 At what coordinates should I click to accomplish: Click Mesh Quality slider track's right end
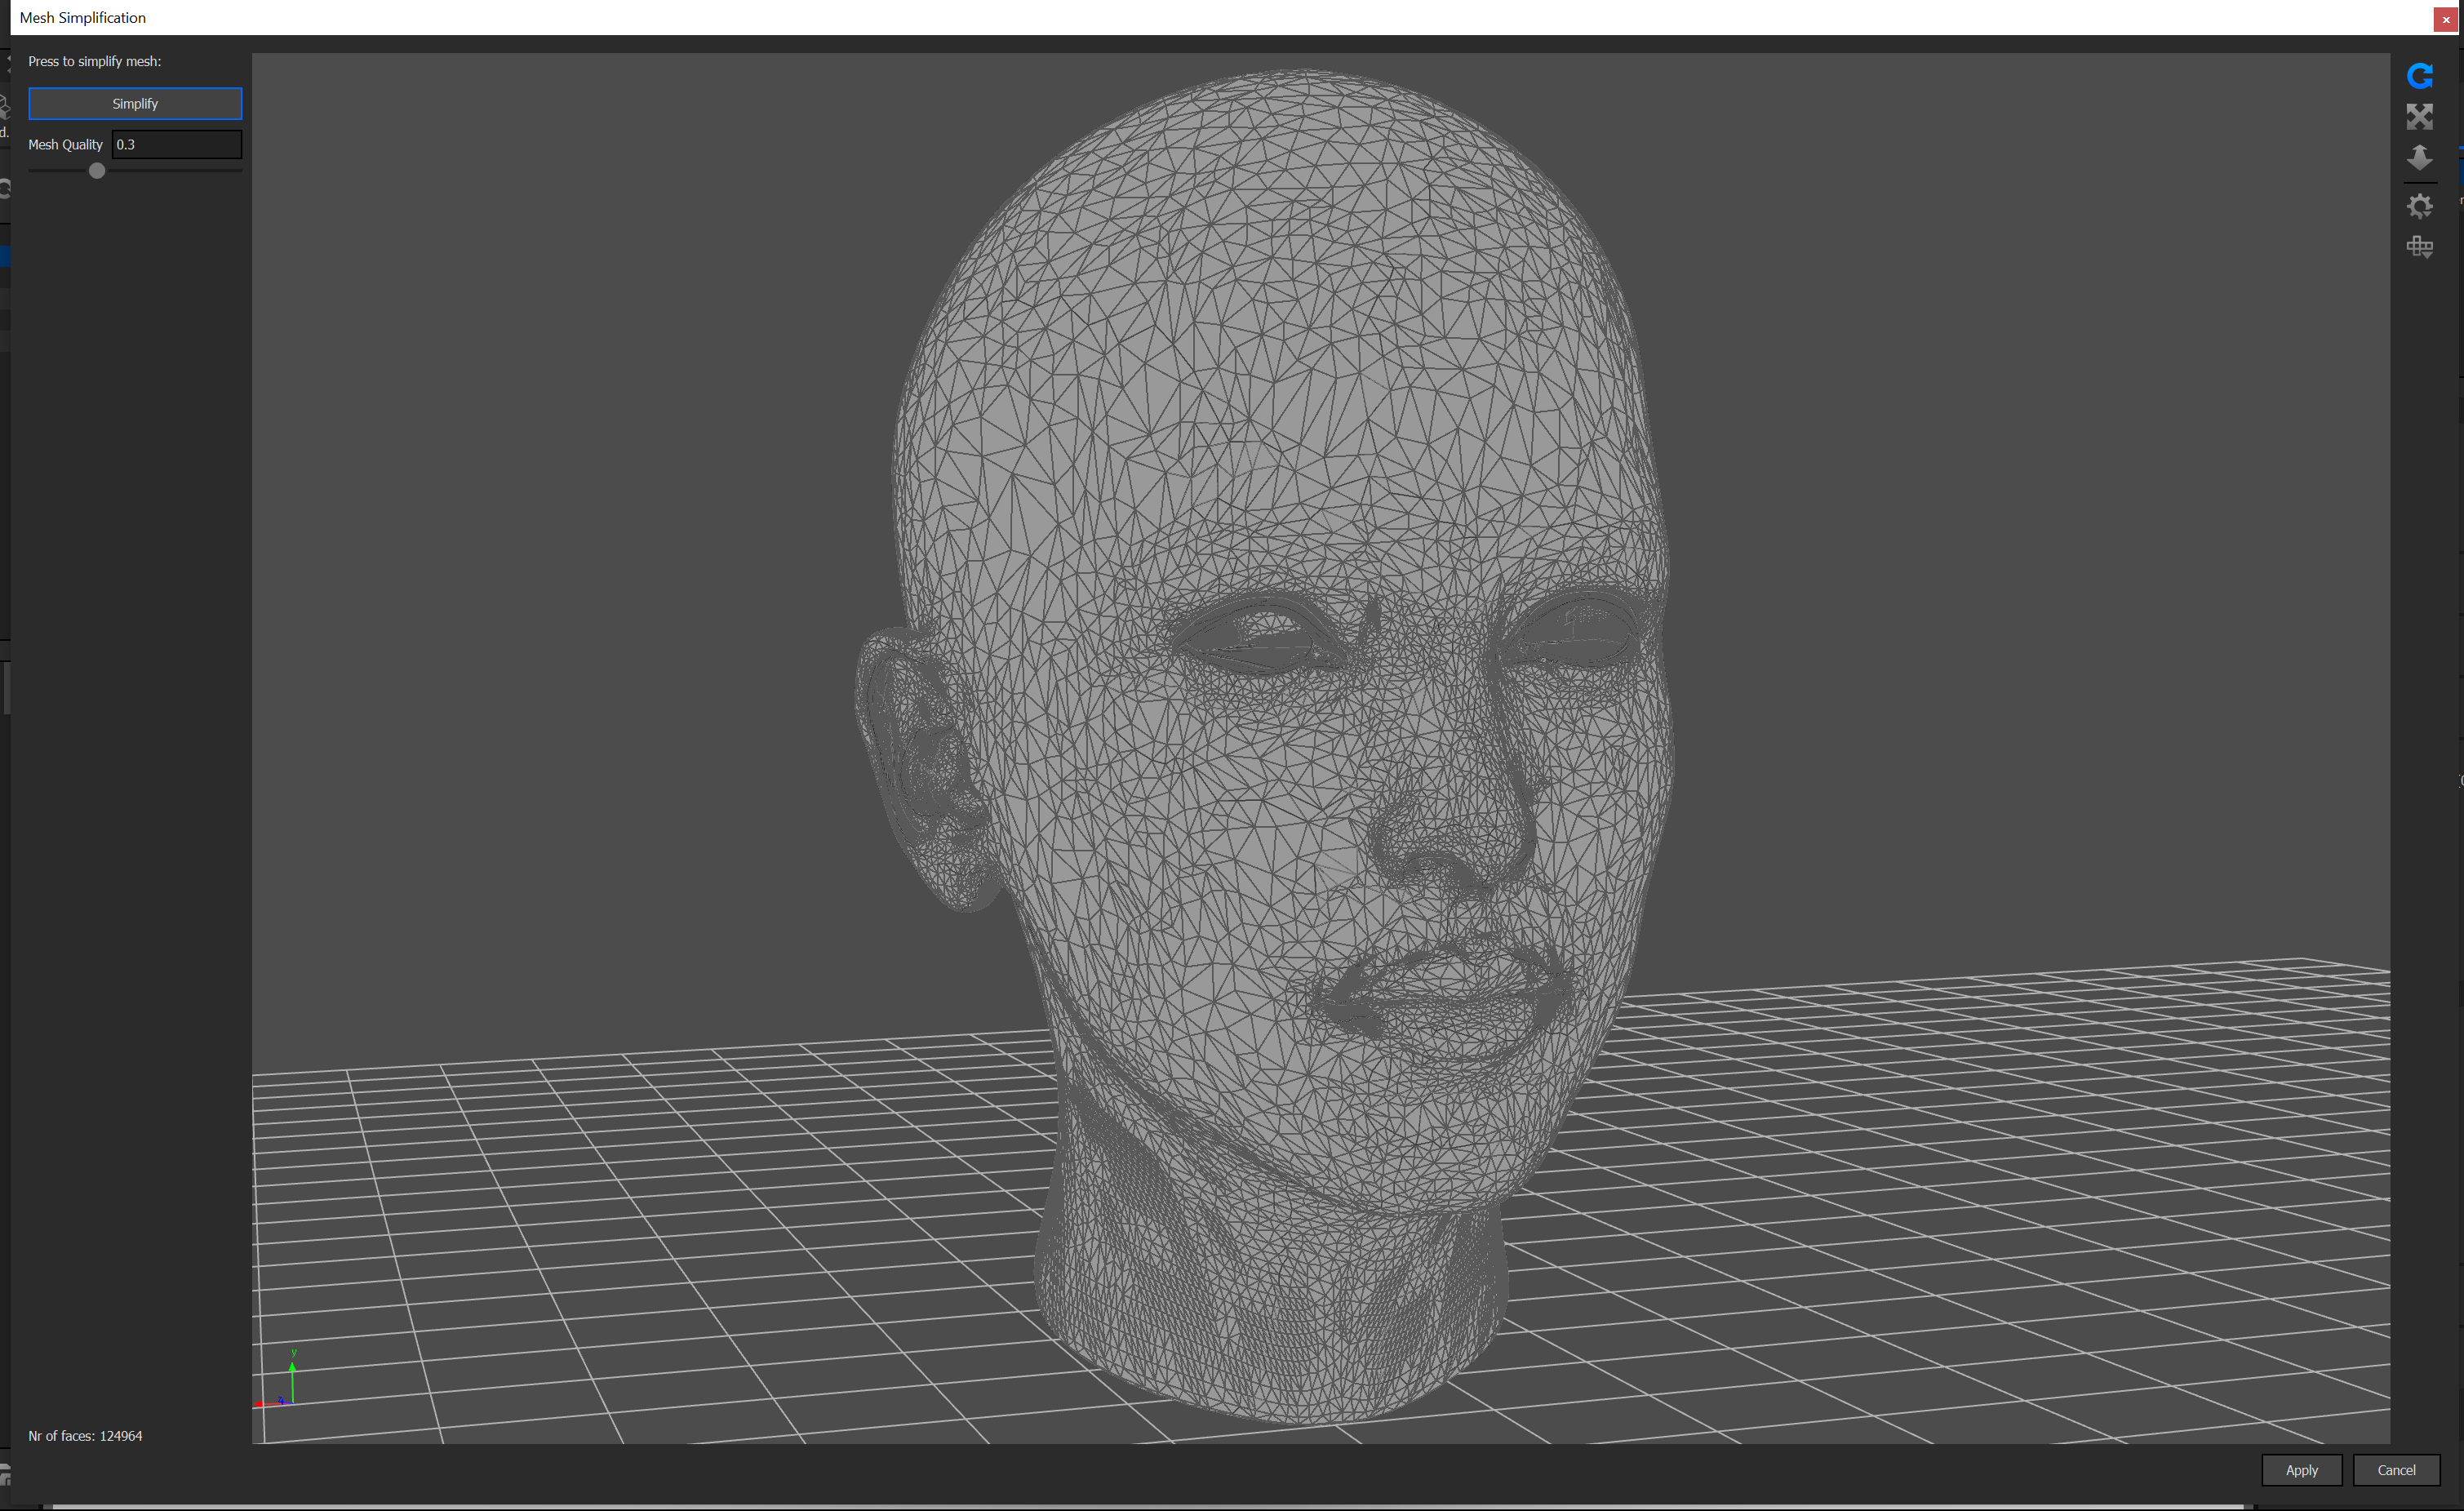[238, 171]
